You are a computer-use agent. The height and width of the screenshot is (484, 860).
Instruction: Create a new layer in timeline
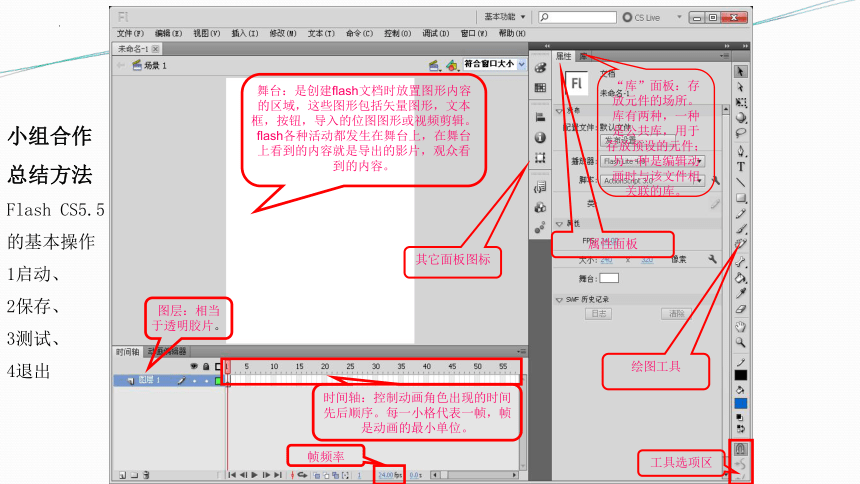pyautogui.click(x=122, y=475)
